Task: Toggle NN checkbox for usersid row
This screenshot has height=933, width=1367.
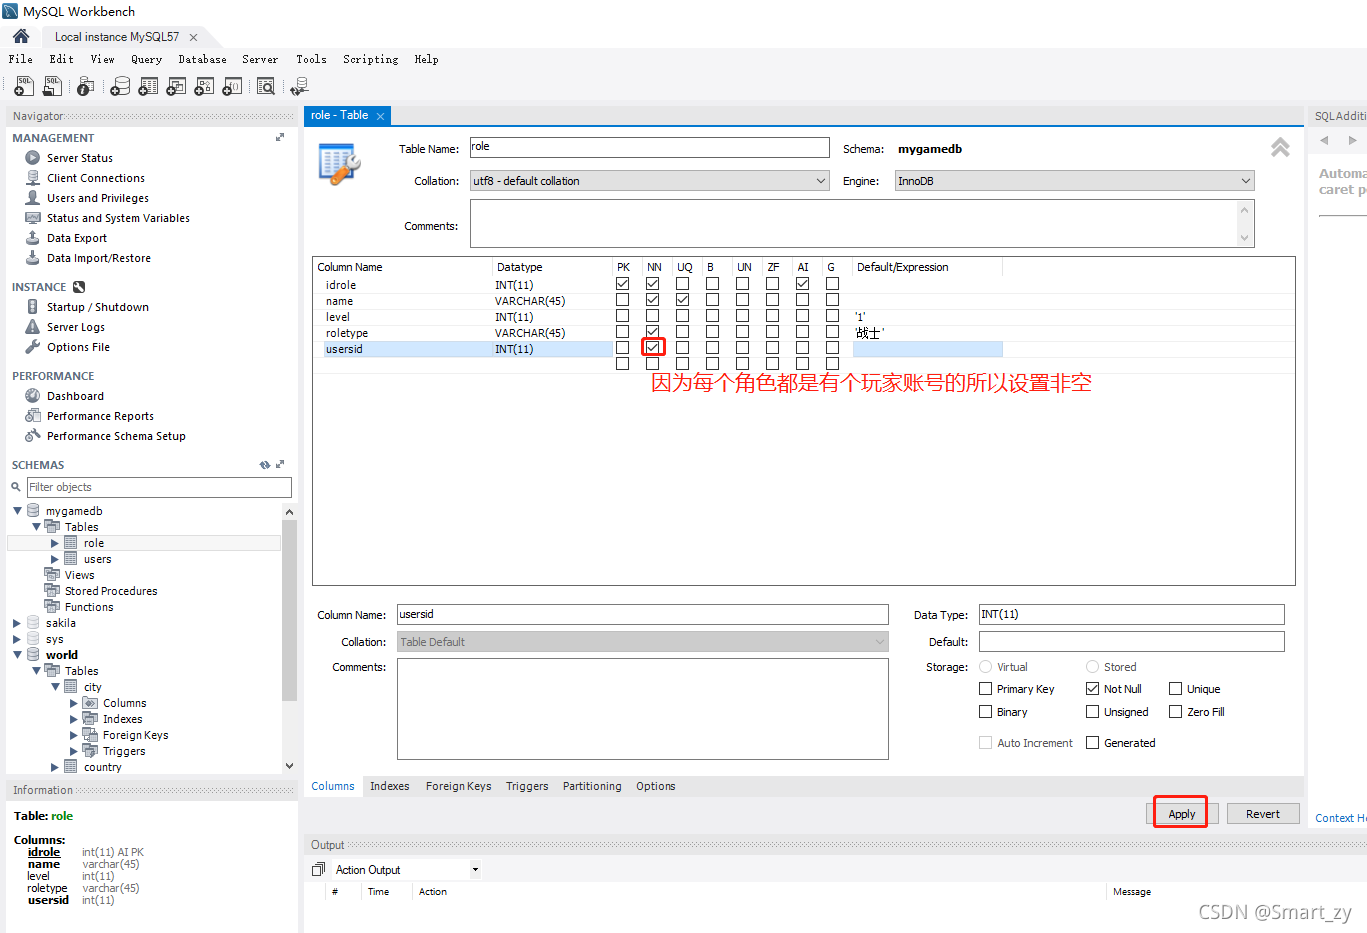Action: tap(653, 347)
